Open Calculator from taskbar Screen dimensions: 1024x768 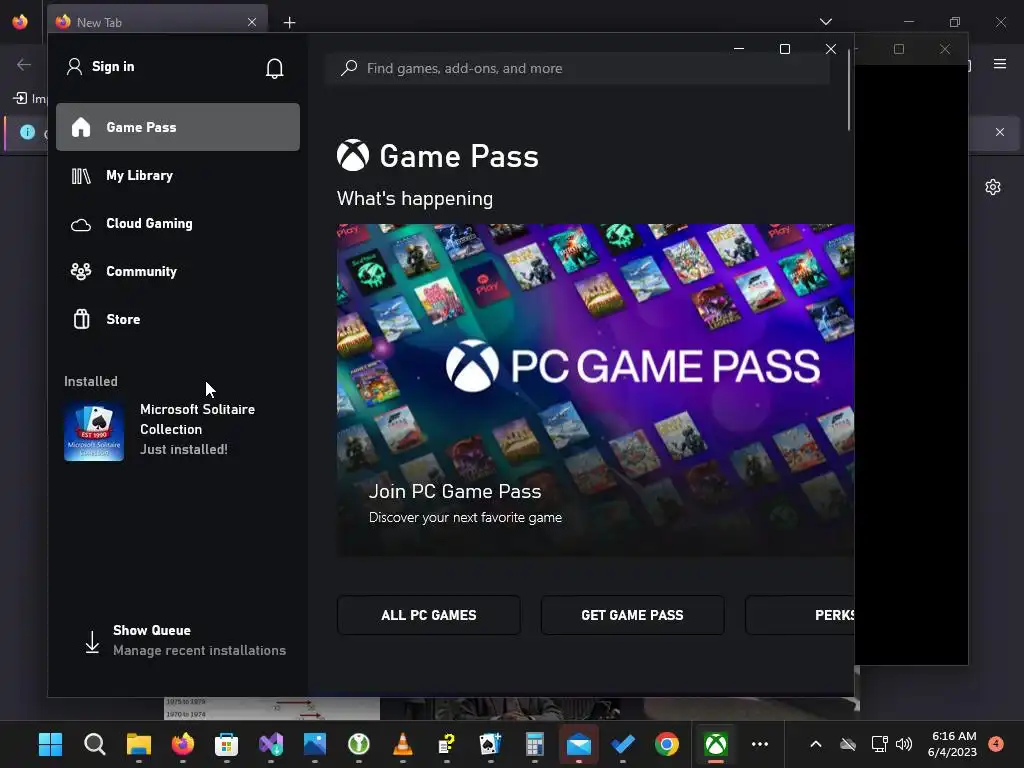[535, 744]
